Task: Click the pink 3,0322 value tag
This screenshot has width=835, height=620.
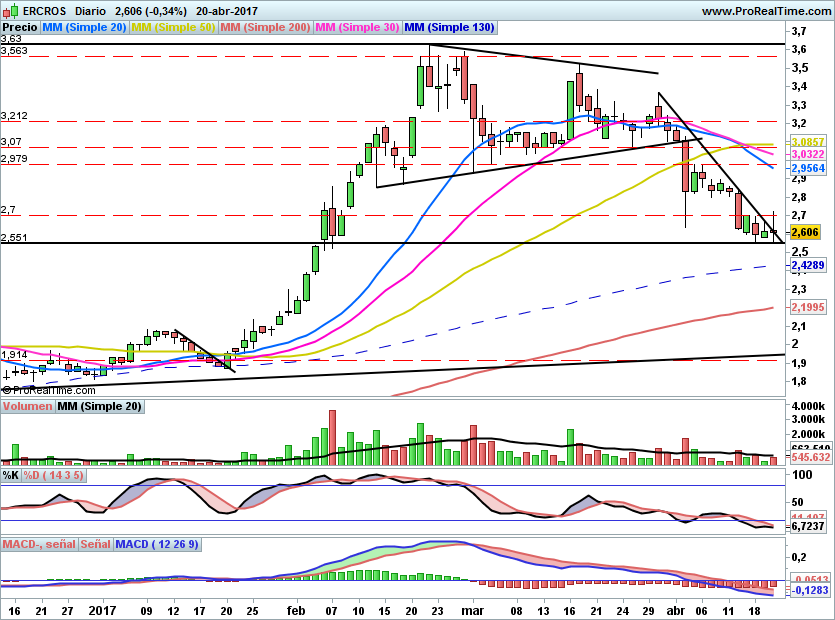Action: click(x=807, y=155)
